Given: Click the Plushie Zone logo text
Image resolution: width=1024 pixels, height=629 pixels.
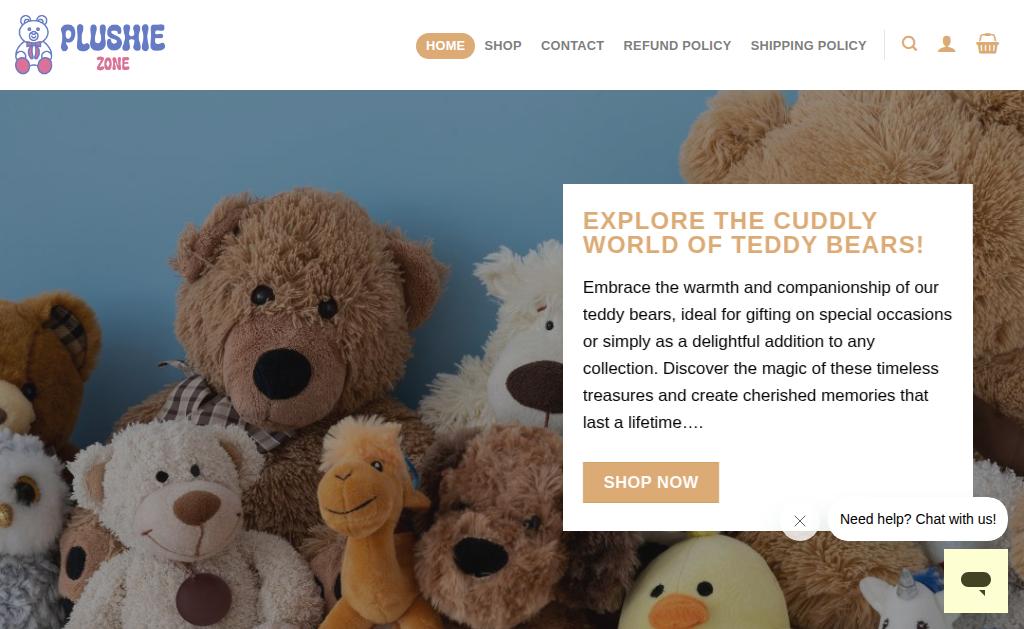Looking at the screenshot, I should [112, 46].
